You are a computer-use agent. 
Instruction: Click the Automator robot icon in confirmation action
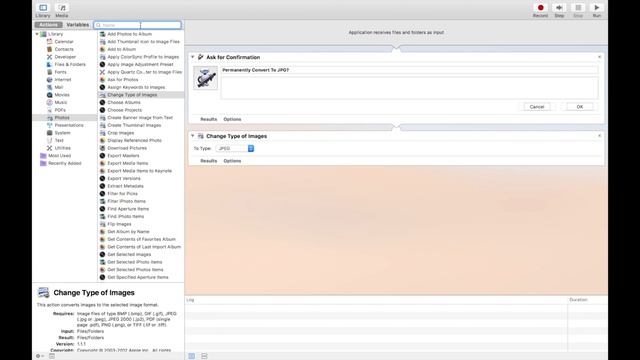point(205,78)
